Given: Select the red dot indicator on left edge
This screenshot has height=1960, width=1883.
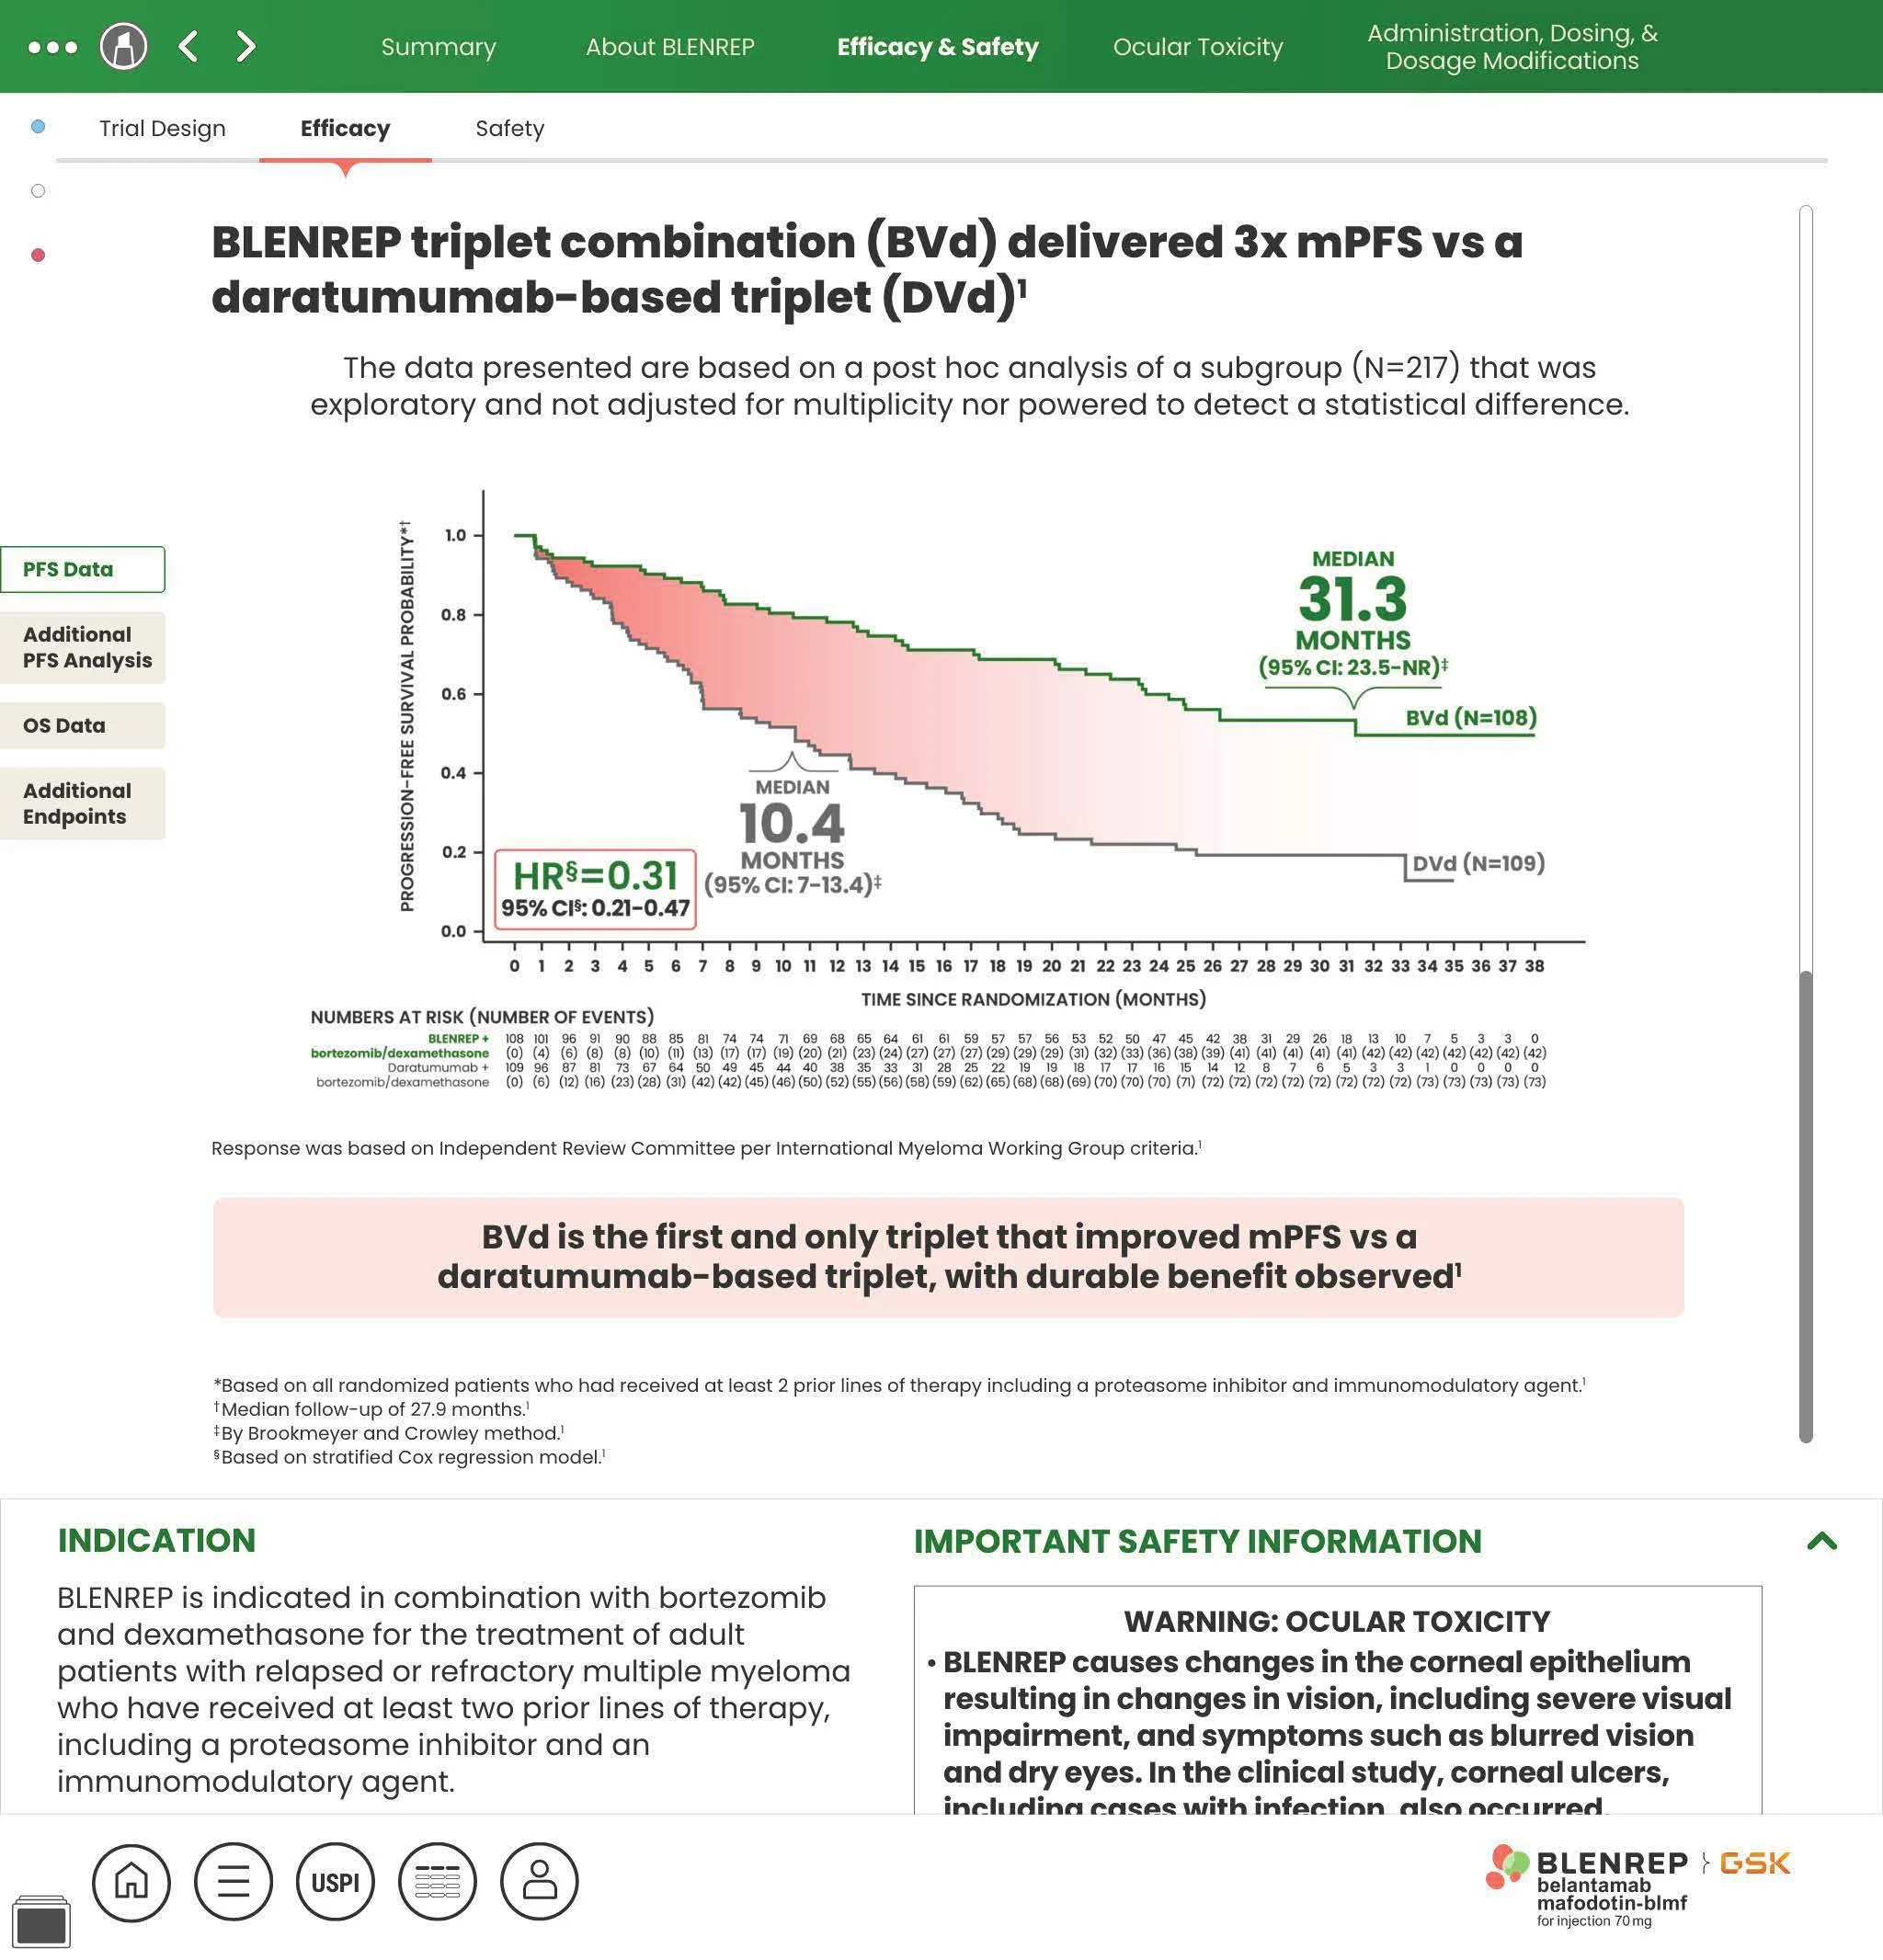Looking at the screenshot, I should 38,255.
